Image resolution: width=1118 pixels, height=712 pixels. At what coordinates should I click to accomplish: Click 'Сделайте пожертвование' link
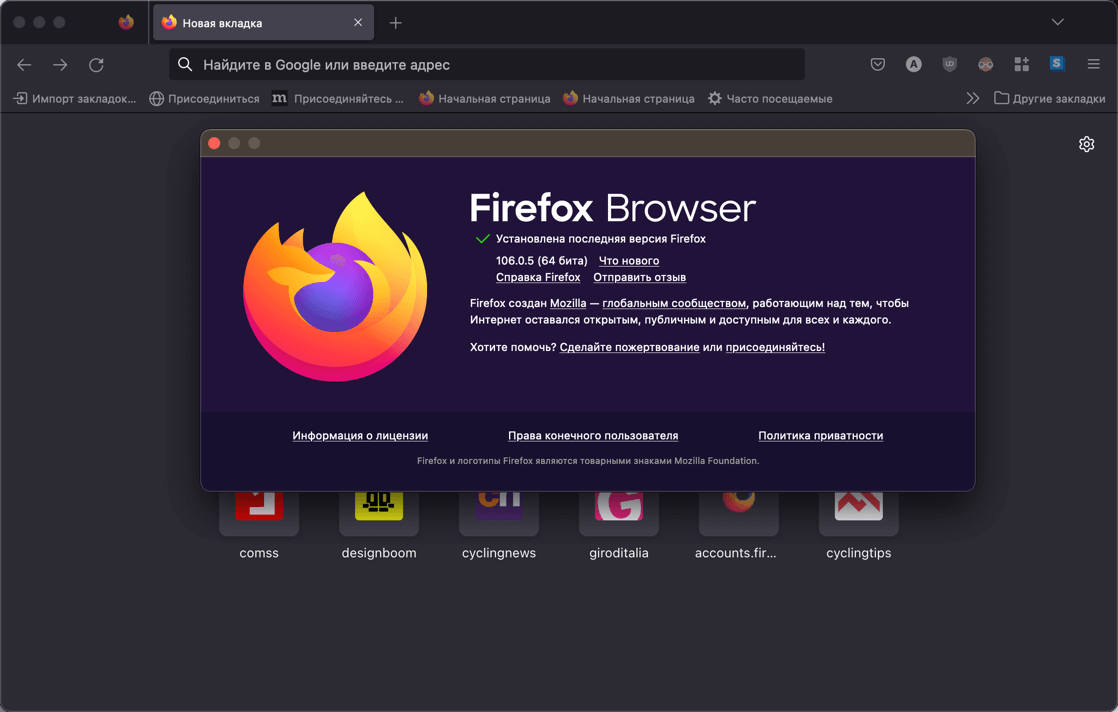pos(630,347)
